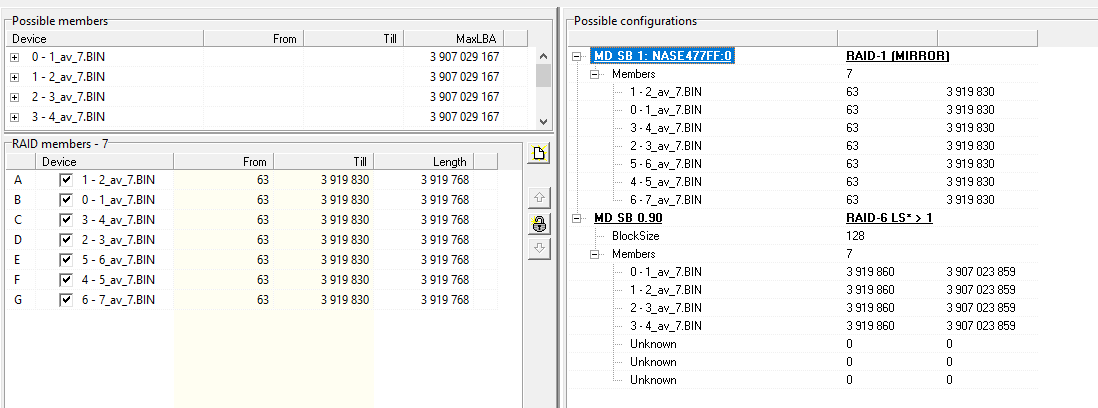Uncheck member B 0 - 1_av_7.BIN
1098x408 pixels.
pos(67,200)
